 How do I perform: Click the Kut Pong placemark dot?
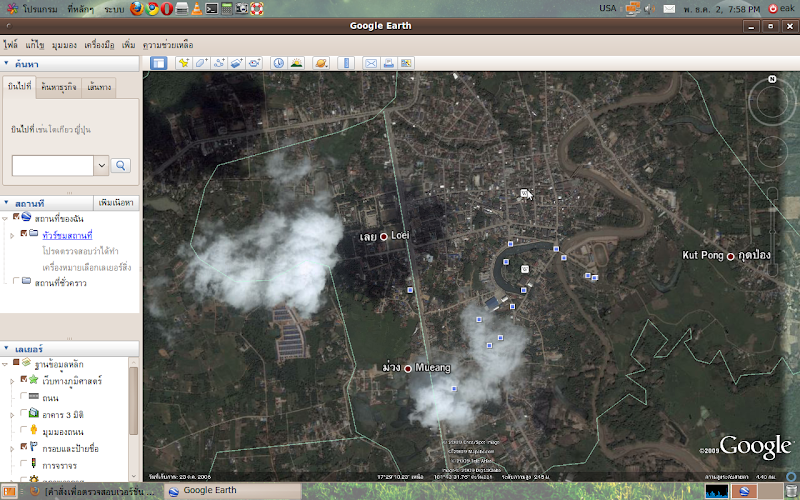730,256
